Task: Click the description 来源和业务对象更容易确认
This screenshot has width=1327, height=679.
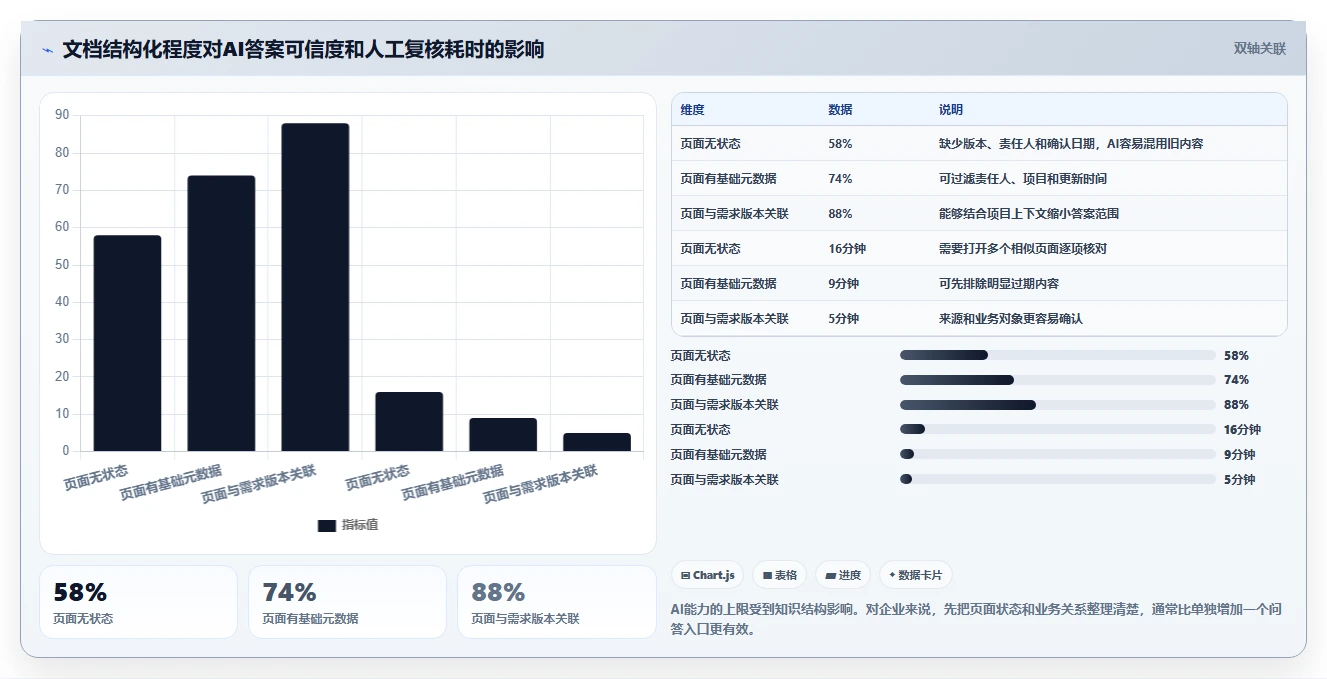Action: (x=1010, y=319)
